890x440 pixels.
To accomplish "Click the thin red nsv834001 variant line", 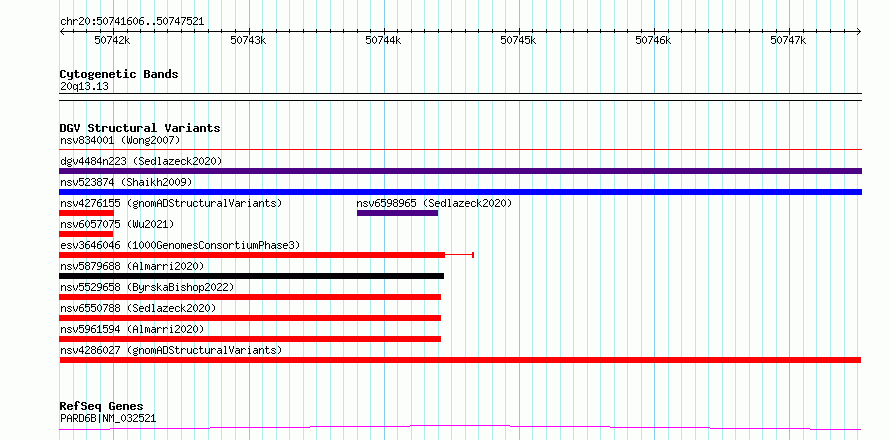I will tap(460, 149).
